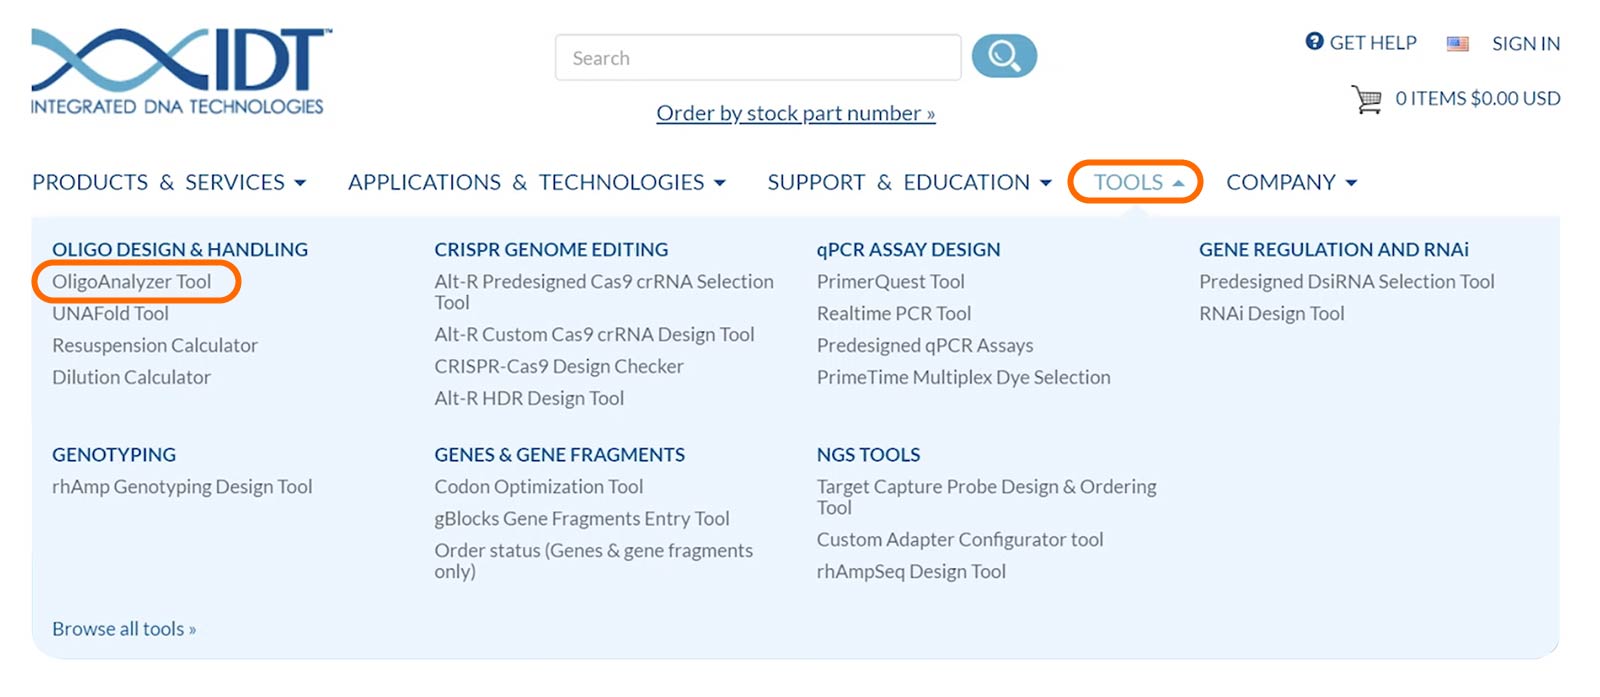This screenshot has width=1600, height=697.
Task: Click 0 ITEMS $0.00 USD cart total
Action: coord(1478,98)
